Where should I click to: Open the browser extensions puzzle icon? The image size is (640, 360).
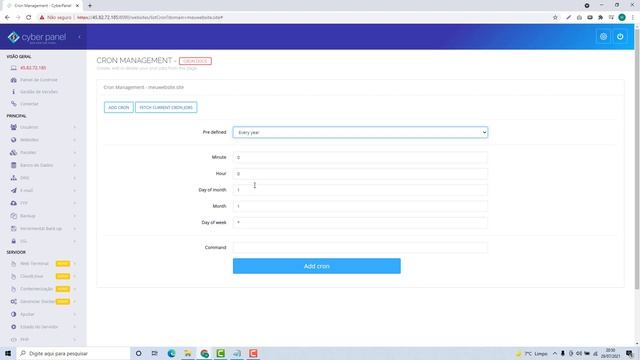click(x=600, y=18)
